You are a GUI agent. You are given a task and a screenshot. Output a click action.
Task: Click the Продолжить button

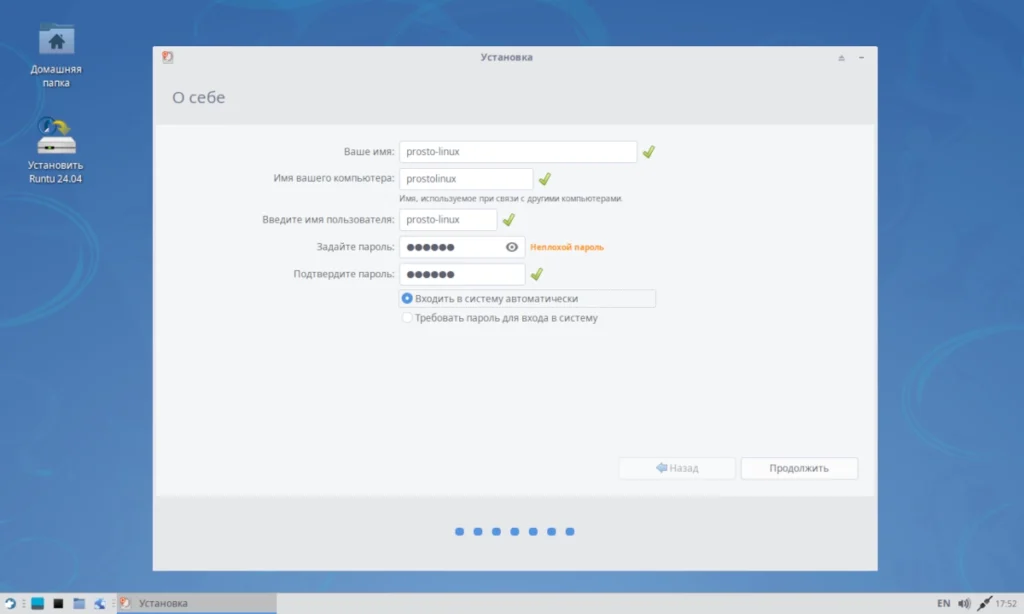(799, 468)
